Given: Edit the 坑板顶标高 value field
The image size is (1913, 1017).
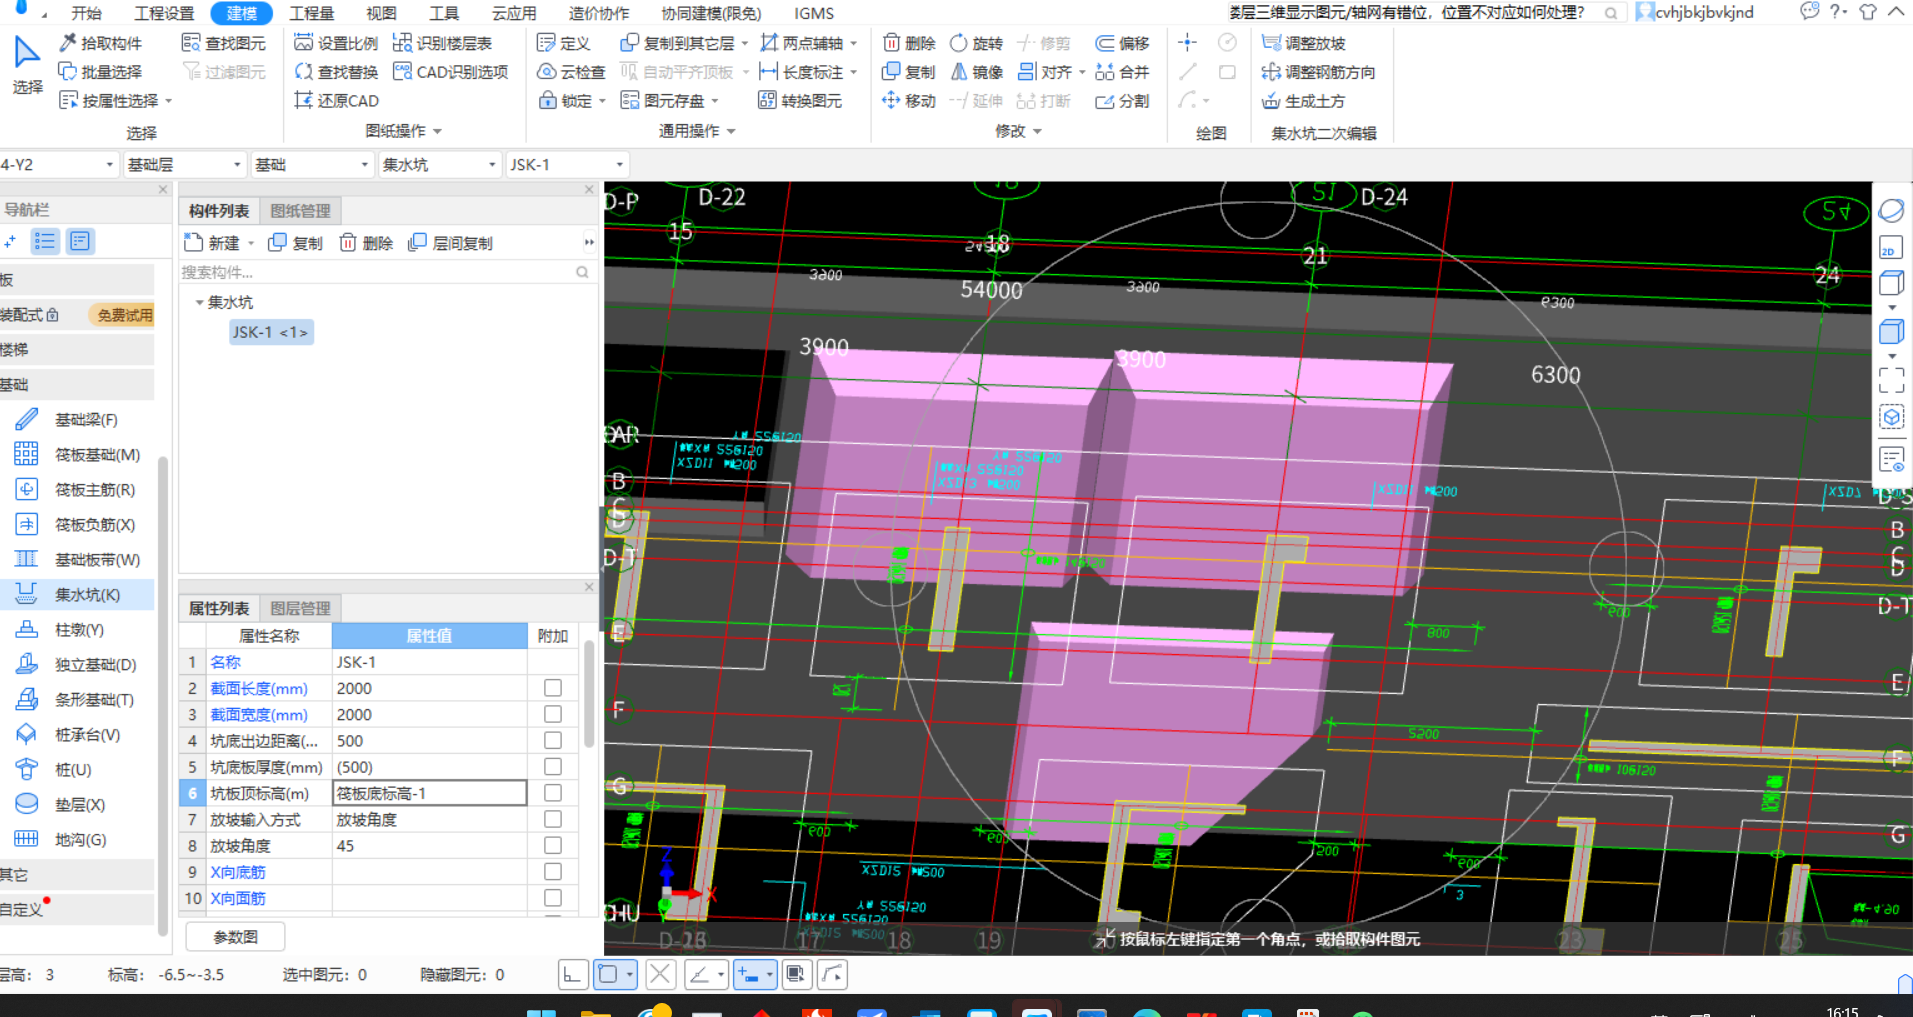Looking at the screenshot, I should tap(429, 793).
